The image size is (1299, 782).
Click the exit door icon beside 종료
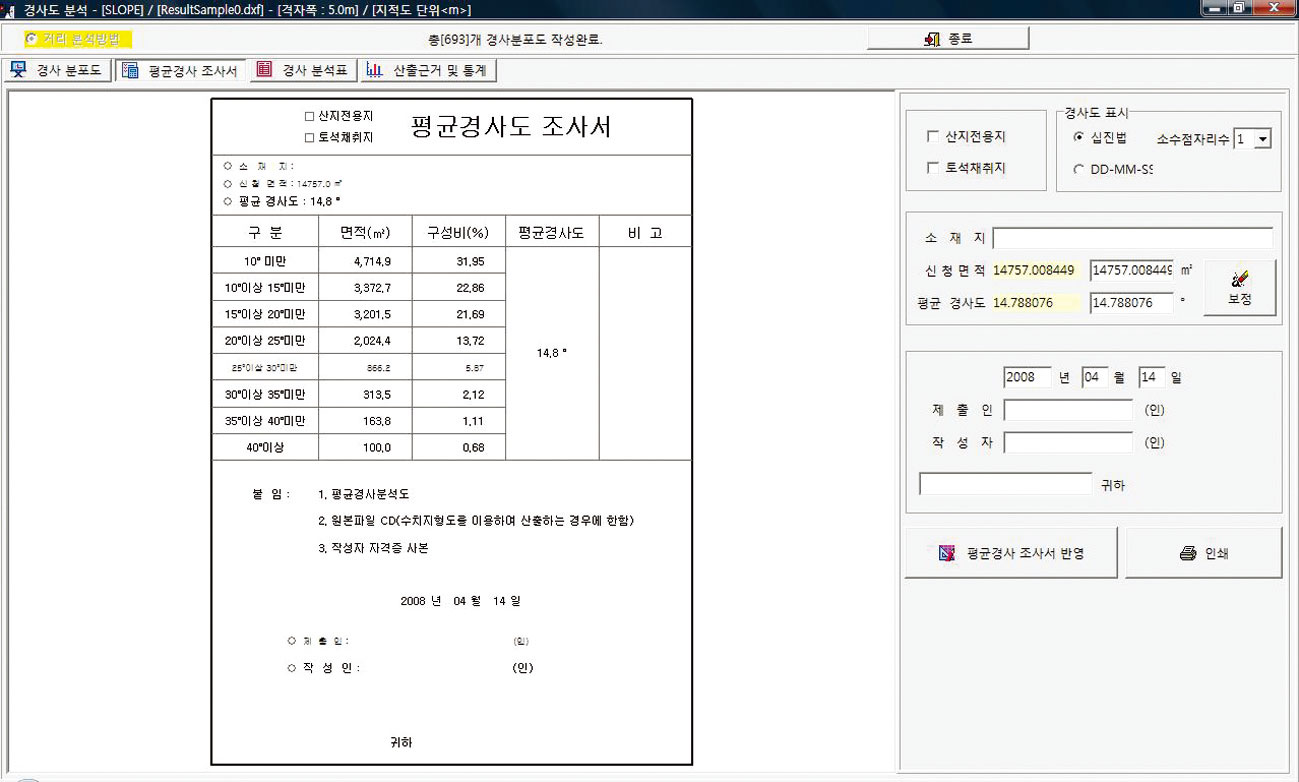(x=932, y=39)
